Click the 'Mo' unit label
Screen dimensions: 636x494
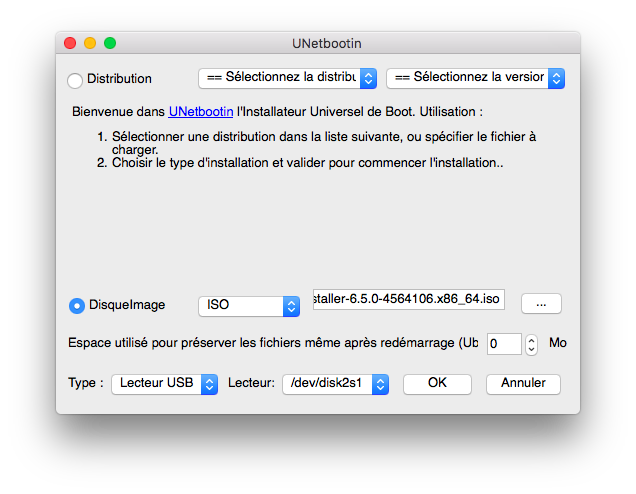point(558,343)
